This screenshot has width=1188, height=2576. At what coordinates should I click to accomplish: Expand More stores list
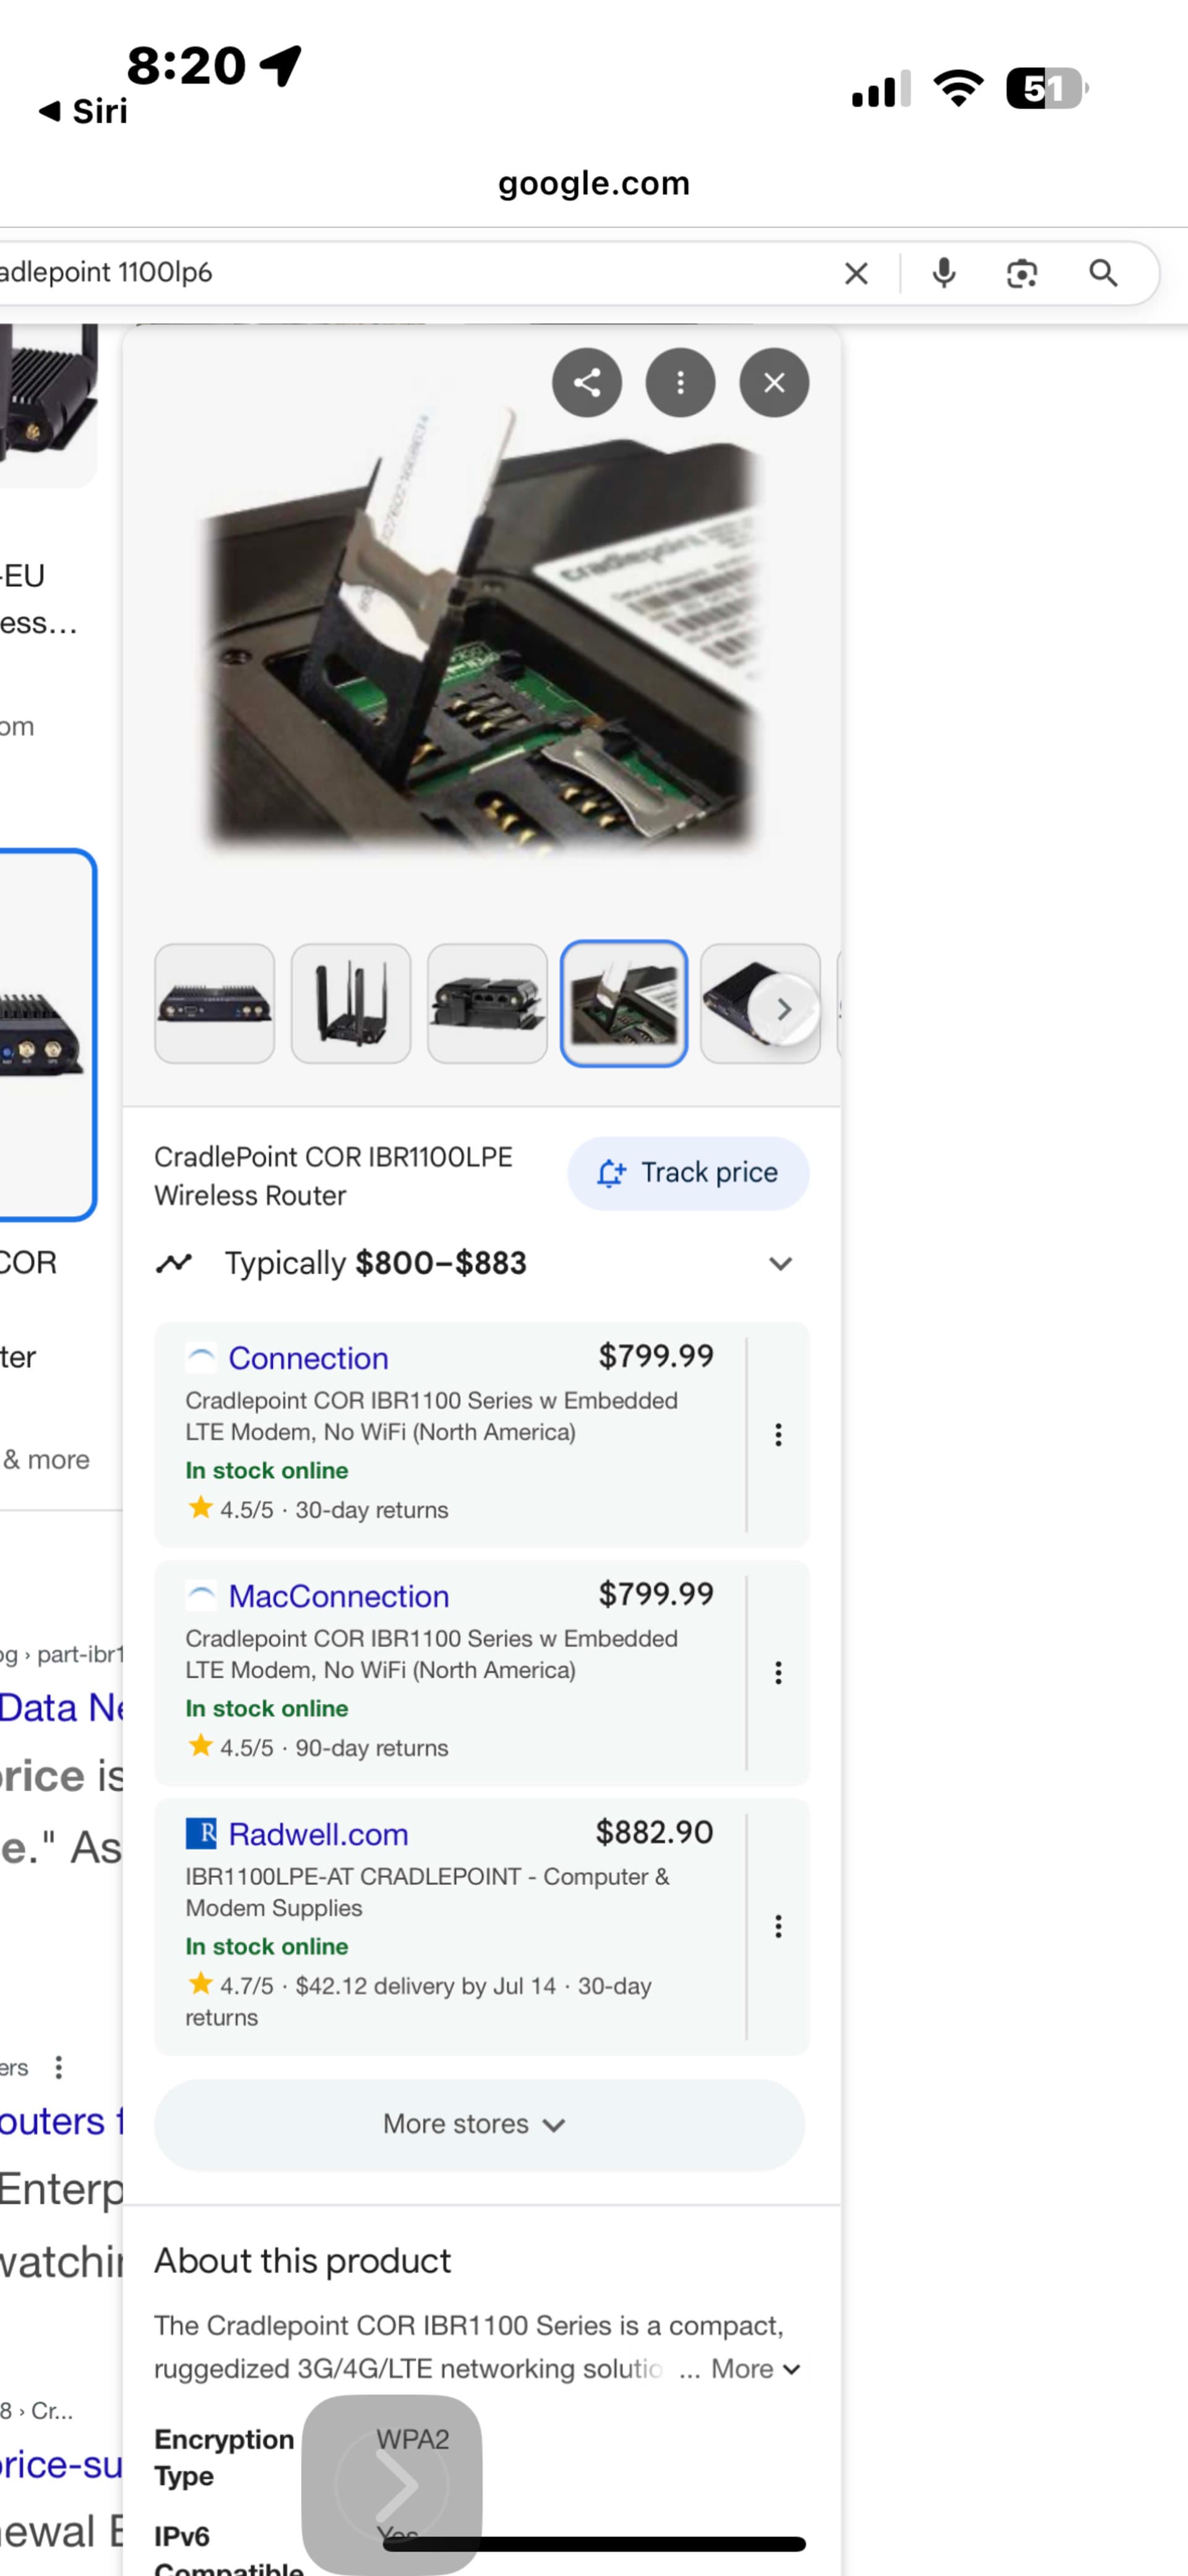pyautogui.click(x=479, y=2124)
